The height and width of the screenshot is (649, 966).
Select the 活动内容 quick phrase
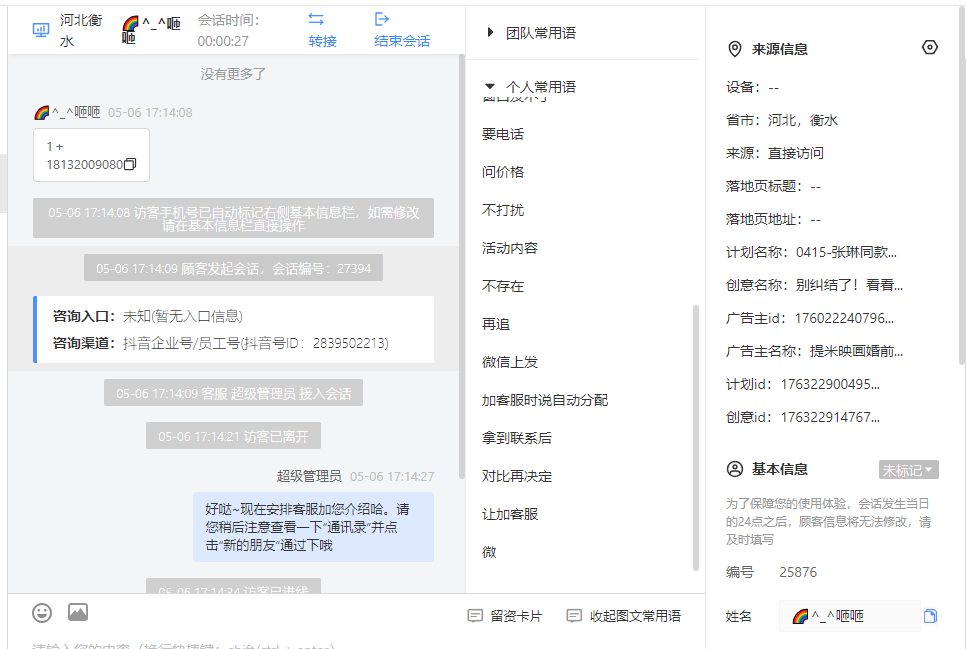coord(510,248)
